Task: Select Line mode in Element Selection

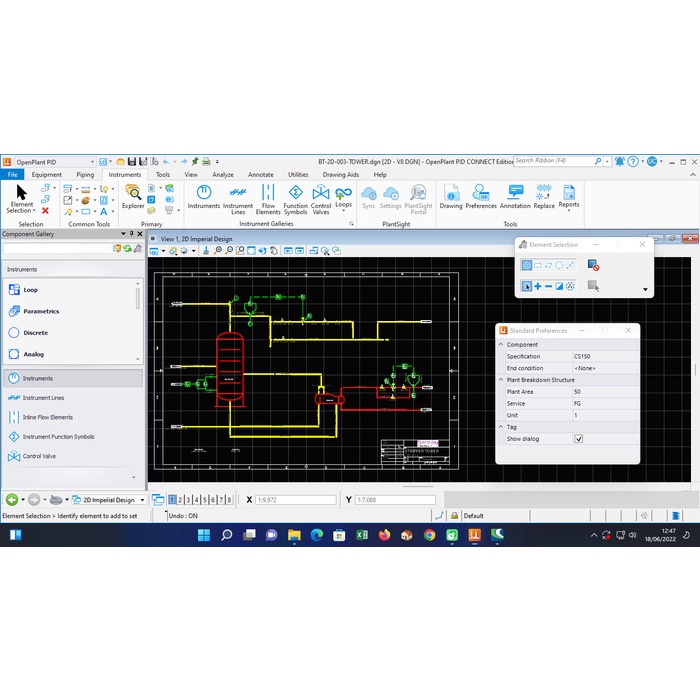Action: [x=570, y=265]
